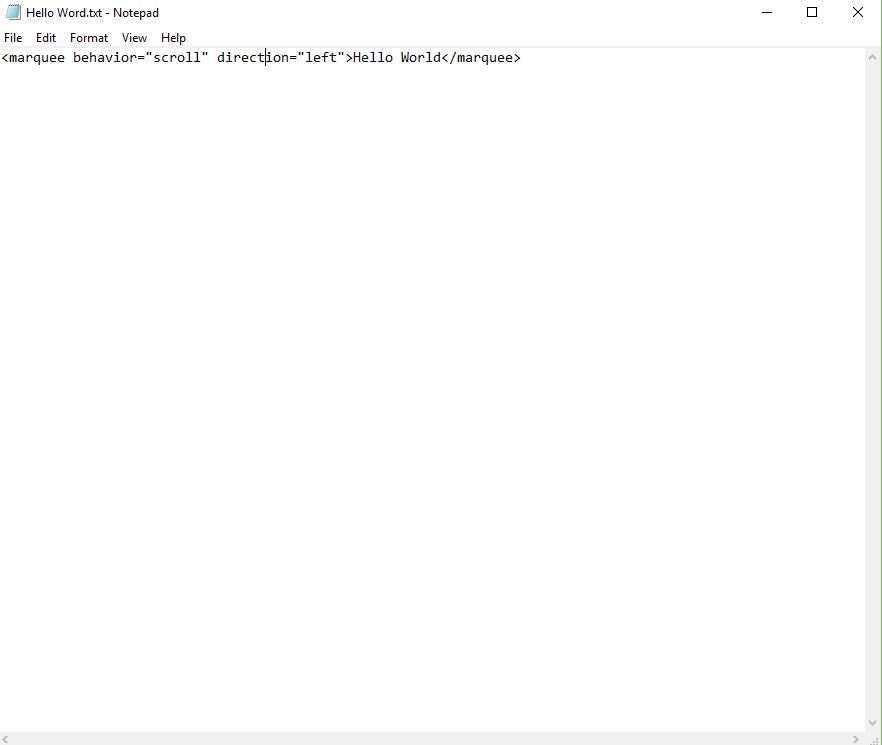882x745 pixels.
Task: Click on the "left" attribute value
Action: click(321, 57)
